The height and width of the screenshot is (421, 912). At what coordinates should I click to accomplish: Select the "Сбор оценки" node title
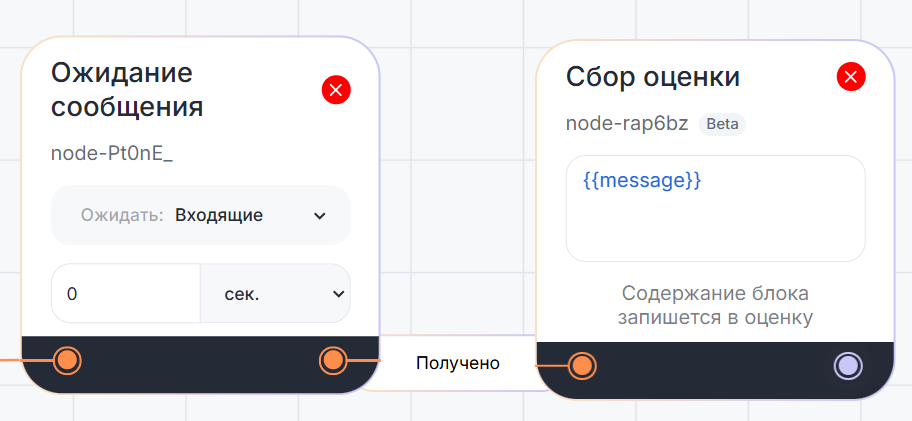coord(653,77)
